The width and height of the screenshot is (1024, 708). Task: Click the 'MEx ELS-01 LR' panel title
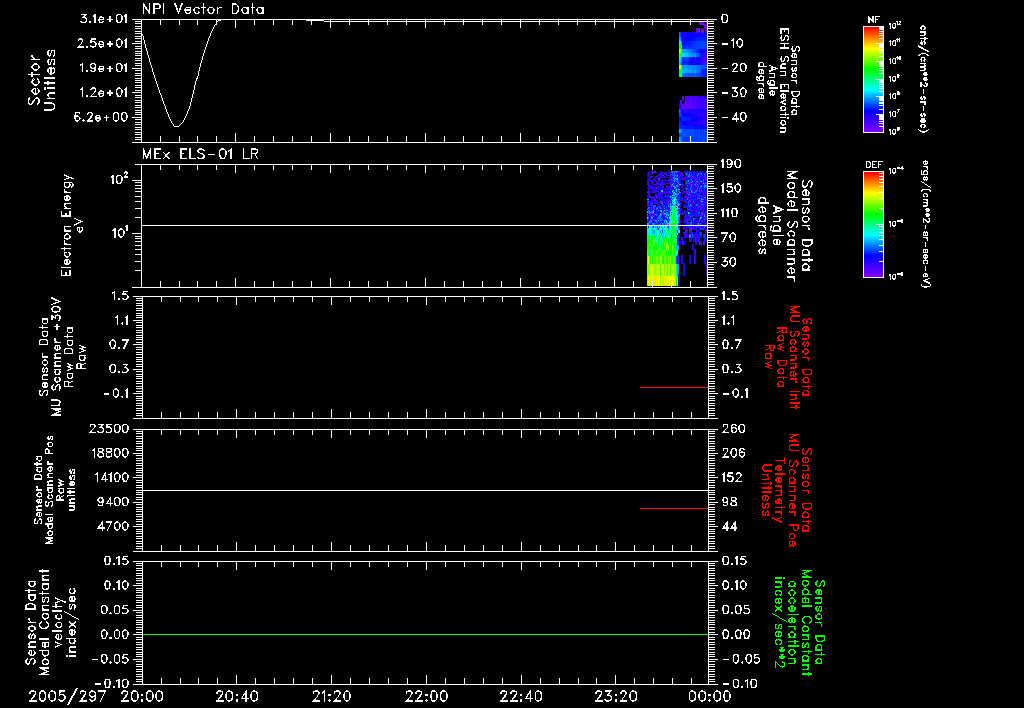(200, 154)
